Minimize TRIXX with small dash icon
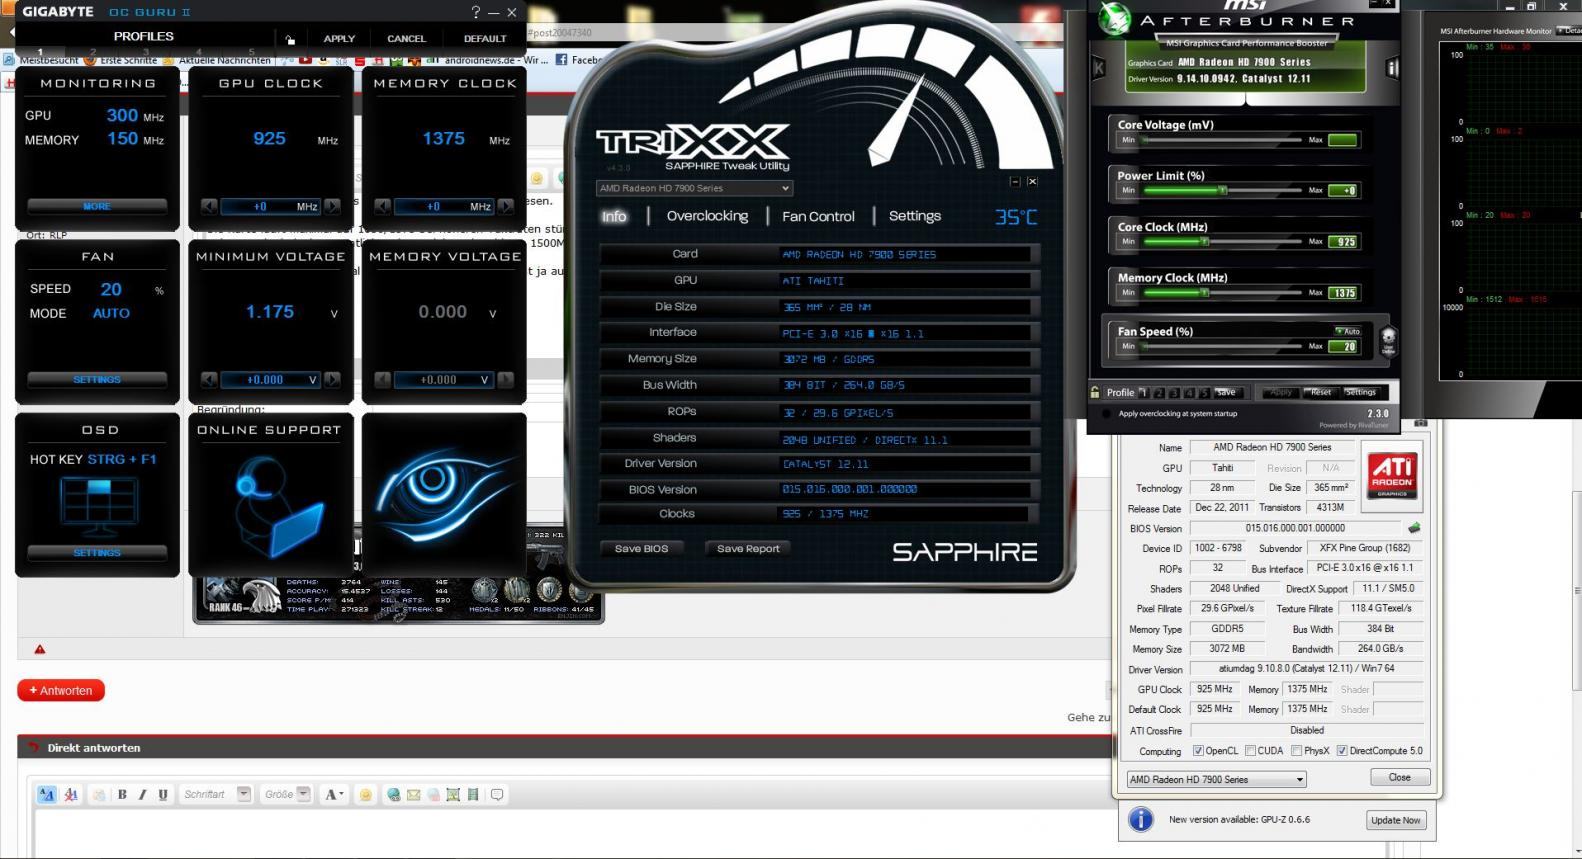 coord(1015,182)
